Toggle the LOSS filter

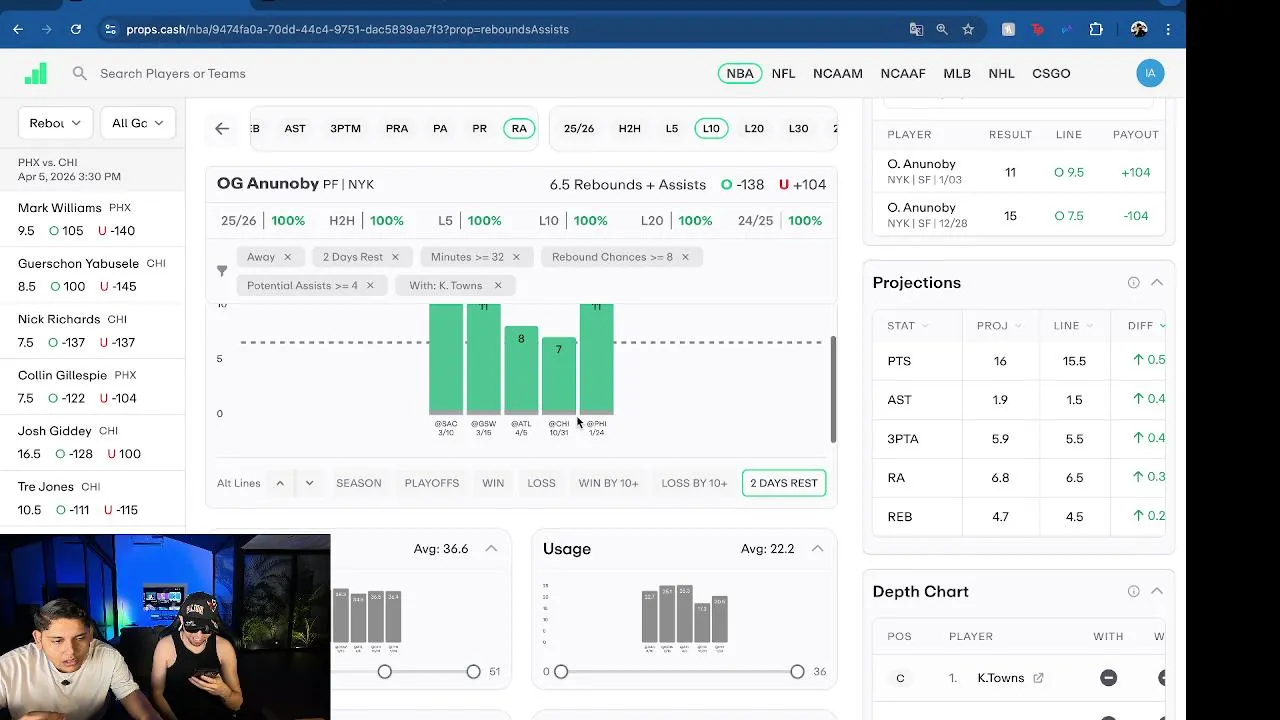[541, 483]
